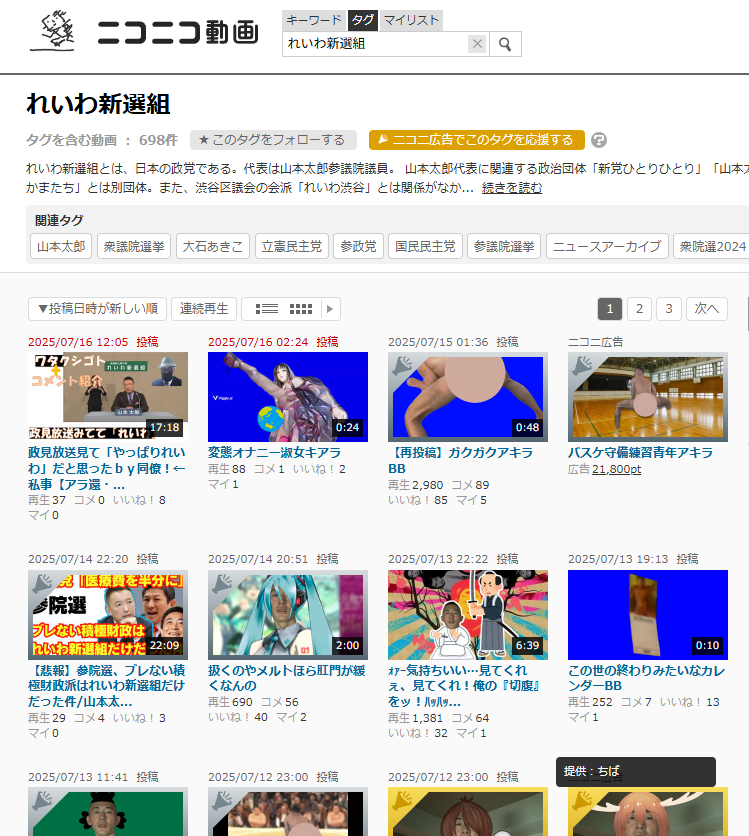Image resolution: width=749 pixels, height=836 pixels.
Task: Click the page heading れいわ新選組
Action: click(x=99, y=104)
